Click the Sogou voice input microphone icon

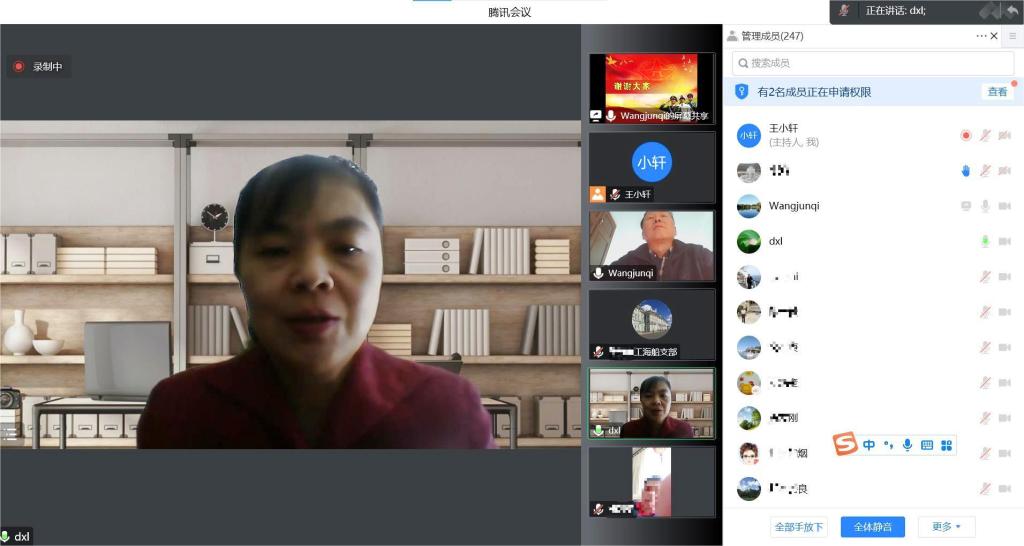pos(907,445)
